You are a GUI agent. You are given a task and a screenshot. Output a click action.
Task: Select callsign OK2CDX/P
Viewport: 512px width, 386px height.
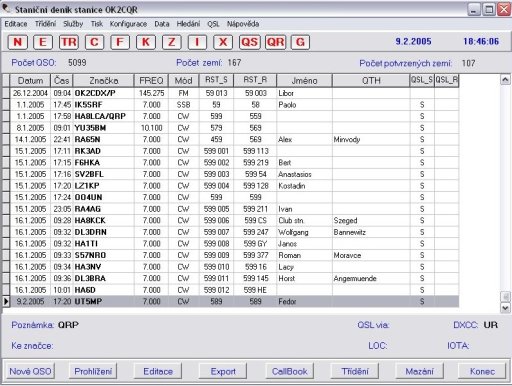point(95,93)
